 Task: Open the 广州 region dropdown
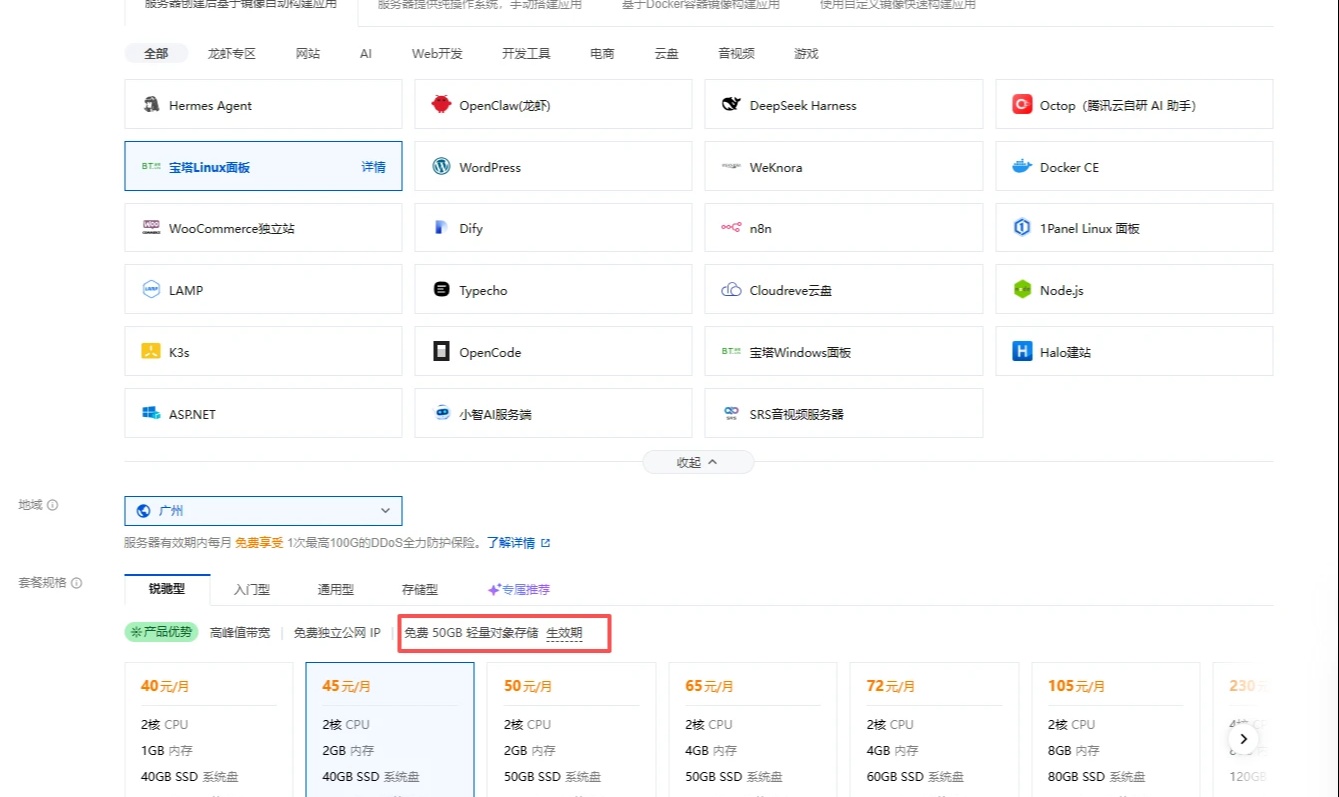[x=263, y=511]
